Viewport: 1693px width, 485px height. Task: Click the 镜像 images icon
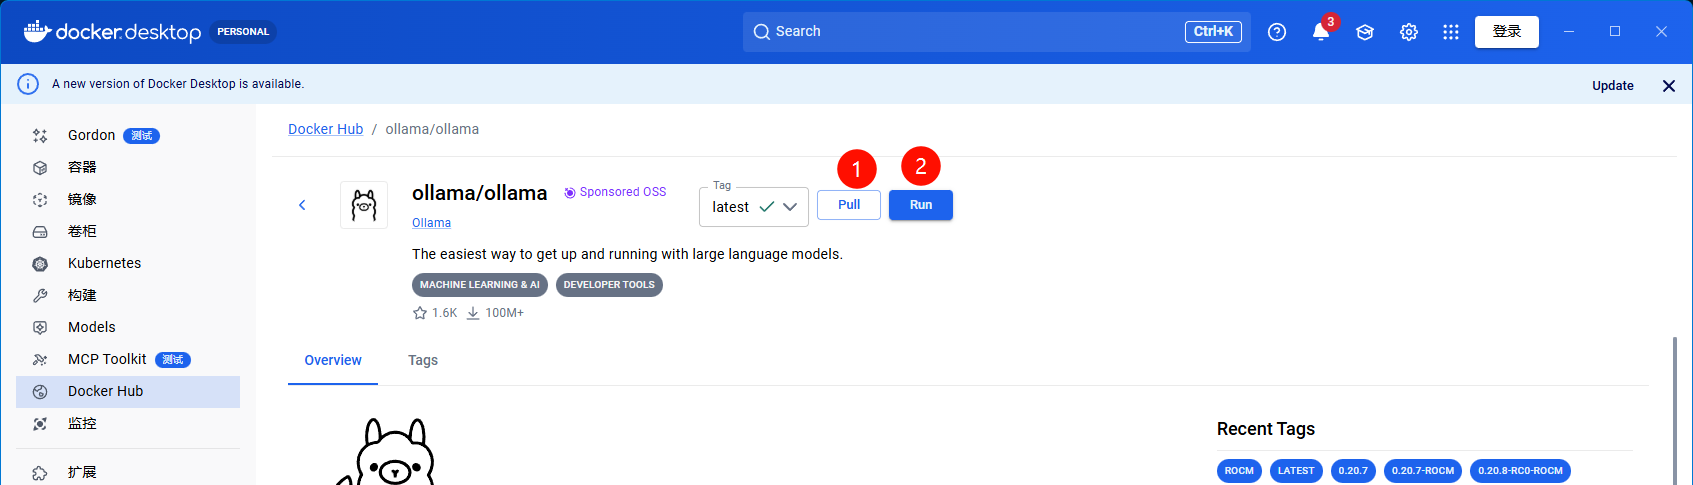[40, 200]
